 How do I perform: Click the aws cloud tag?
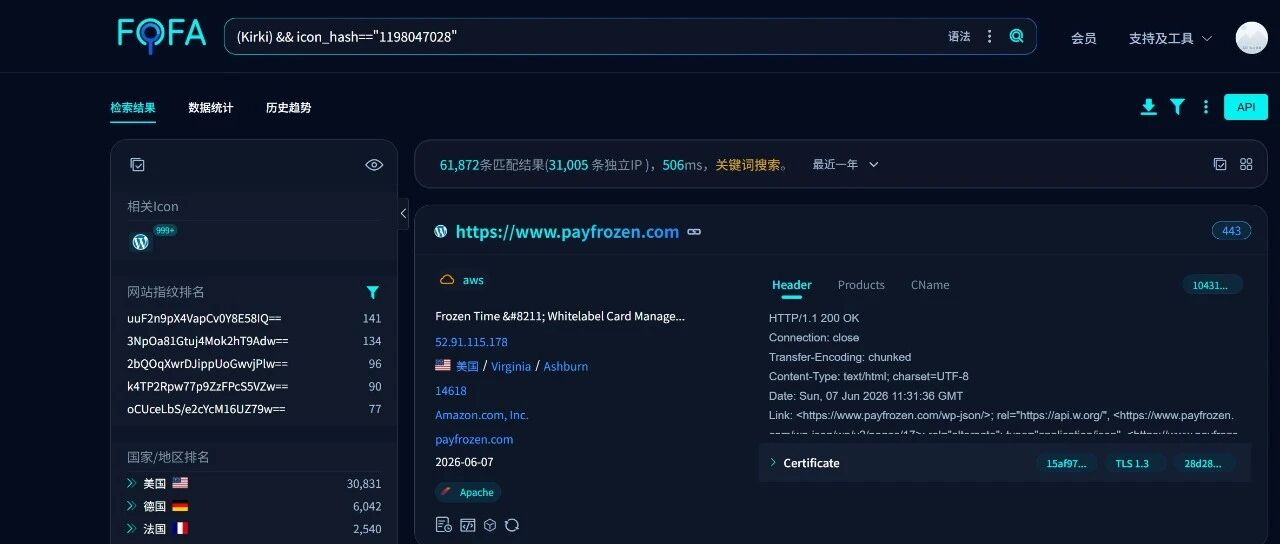pyautogui.click(x=462, y=280)
